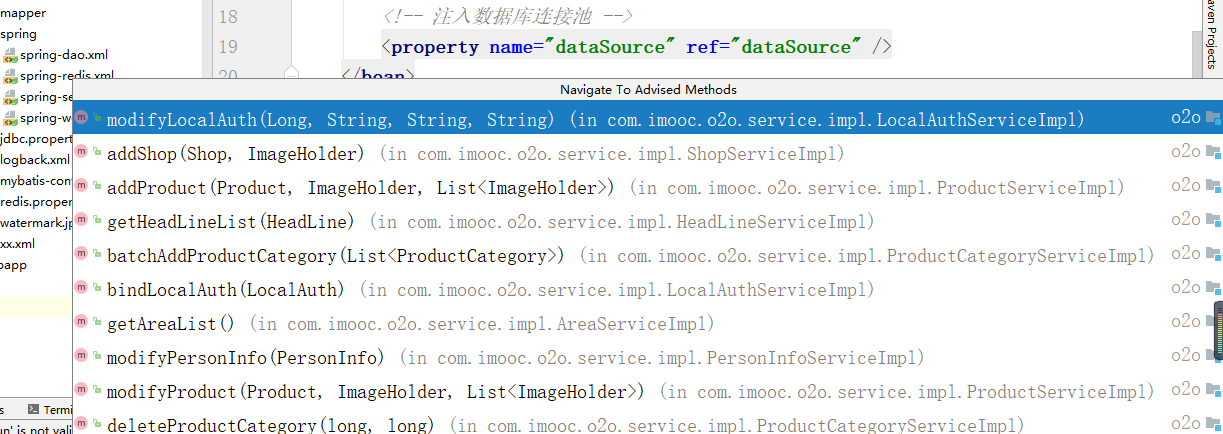The image size is (1223, 434).
Task: Click method icon beside addProduct
Action: point(82,187)
